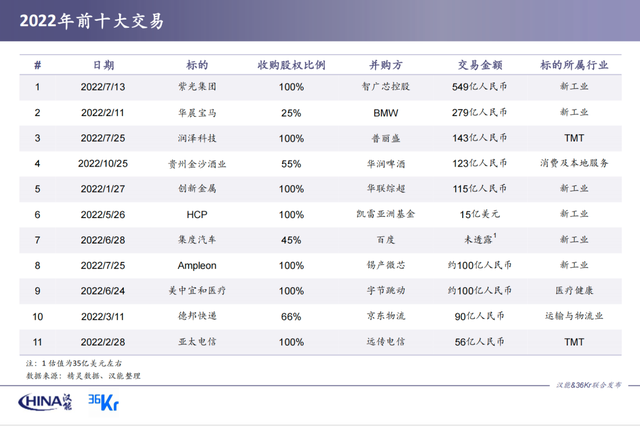This screenshot has width=640, height=426.
Task: Click the '并购方' column header
Action: [386, 65]
